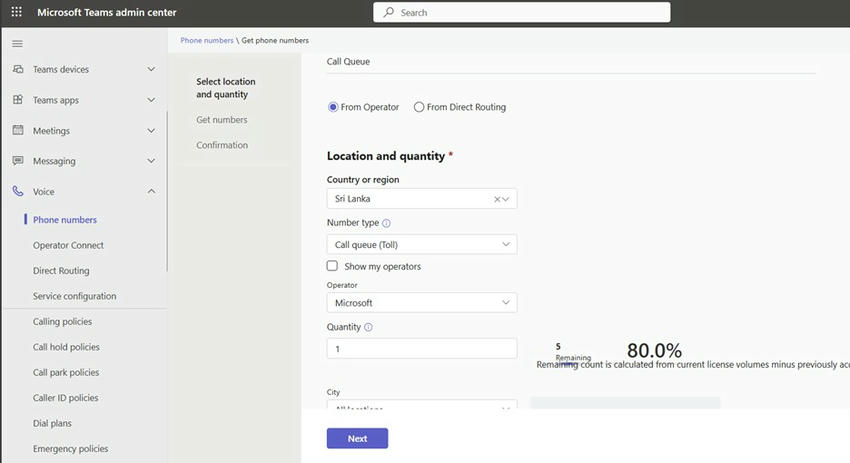The width and height of the screenshot is (850, 463).
Task: Expand the Teams devices section
Action: (x=151, y=69)
